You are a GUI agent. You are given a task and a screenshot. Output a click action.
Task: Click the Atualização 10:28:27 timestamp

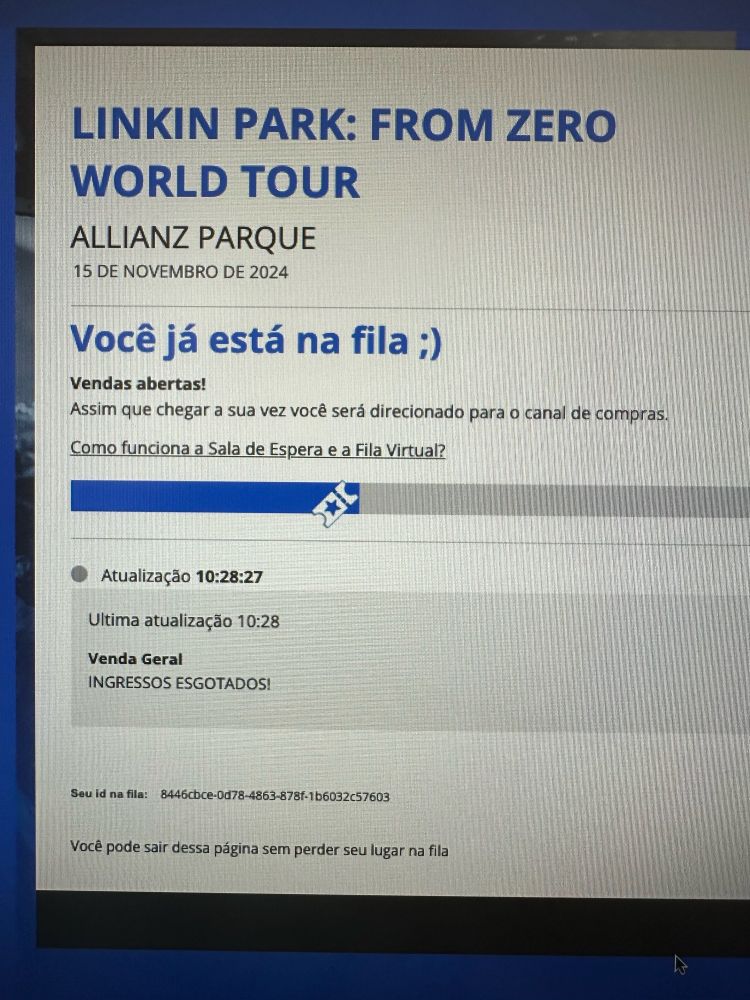[182, 577]
